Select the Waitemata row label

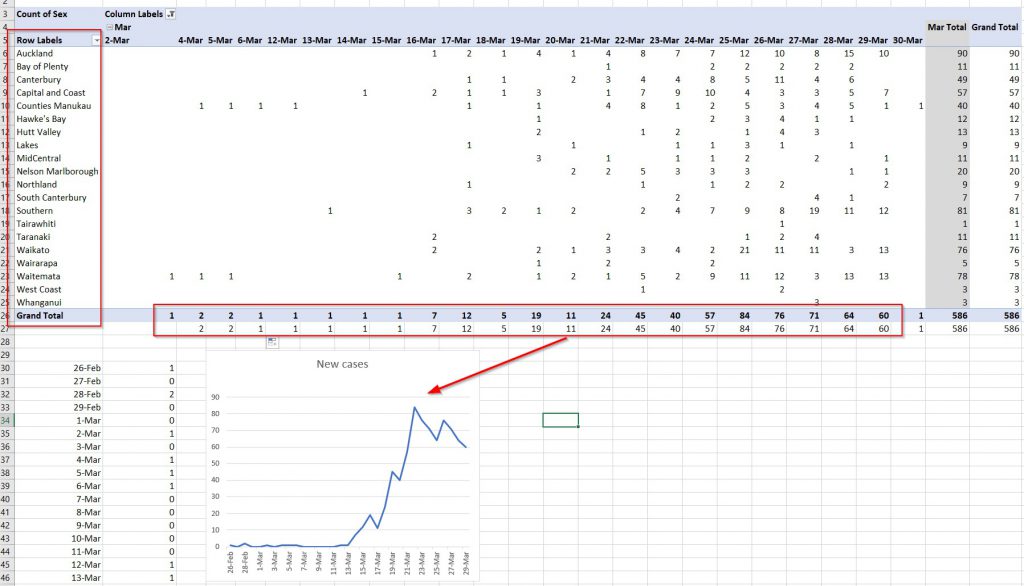pos(39,276)
